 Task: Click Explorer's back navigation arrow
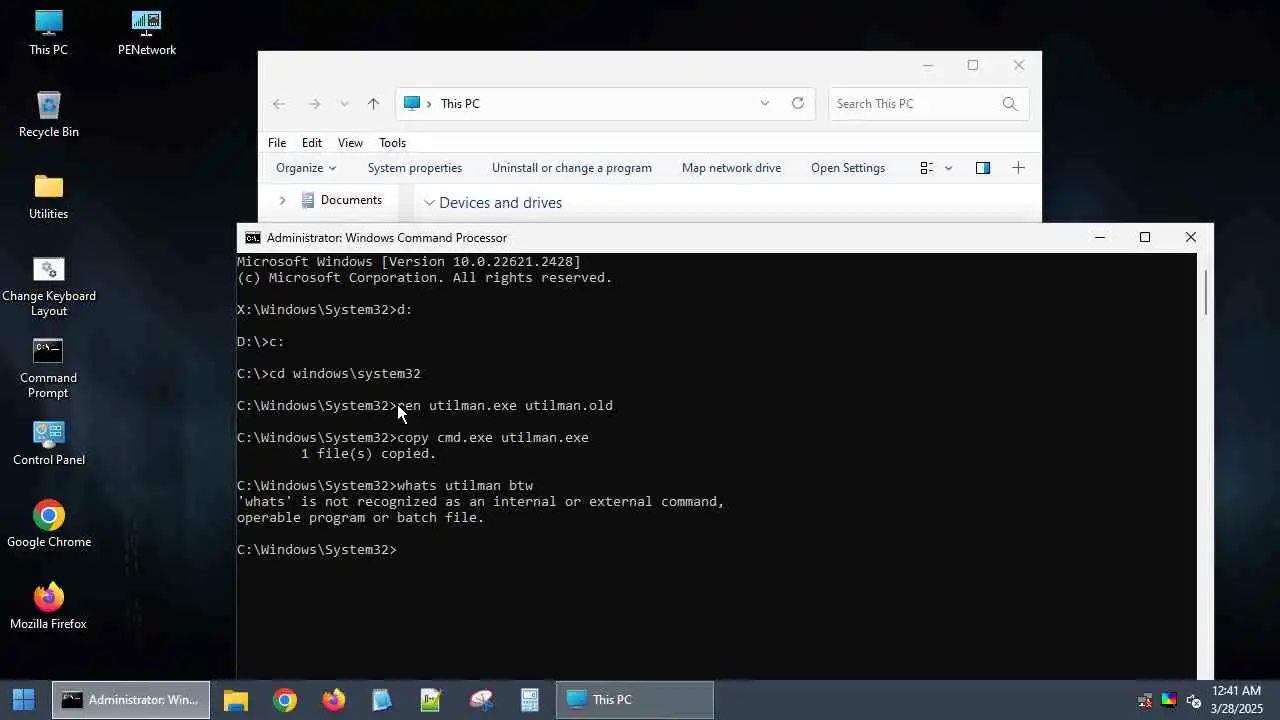279,104
